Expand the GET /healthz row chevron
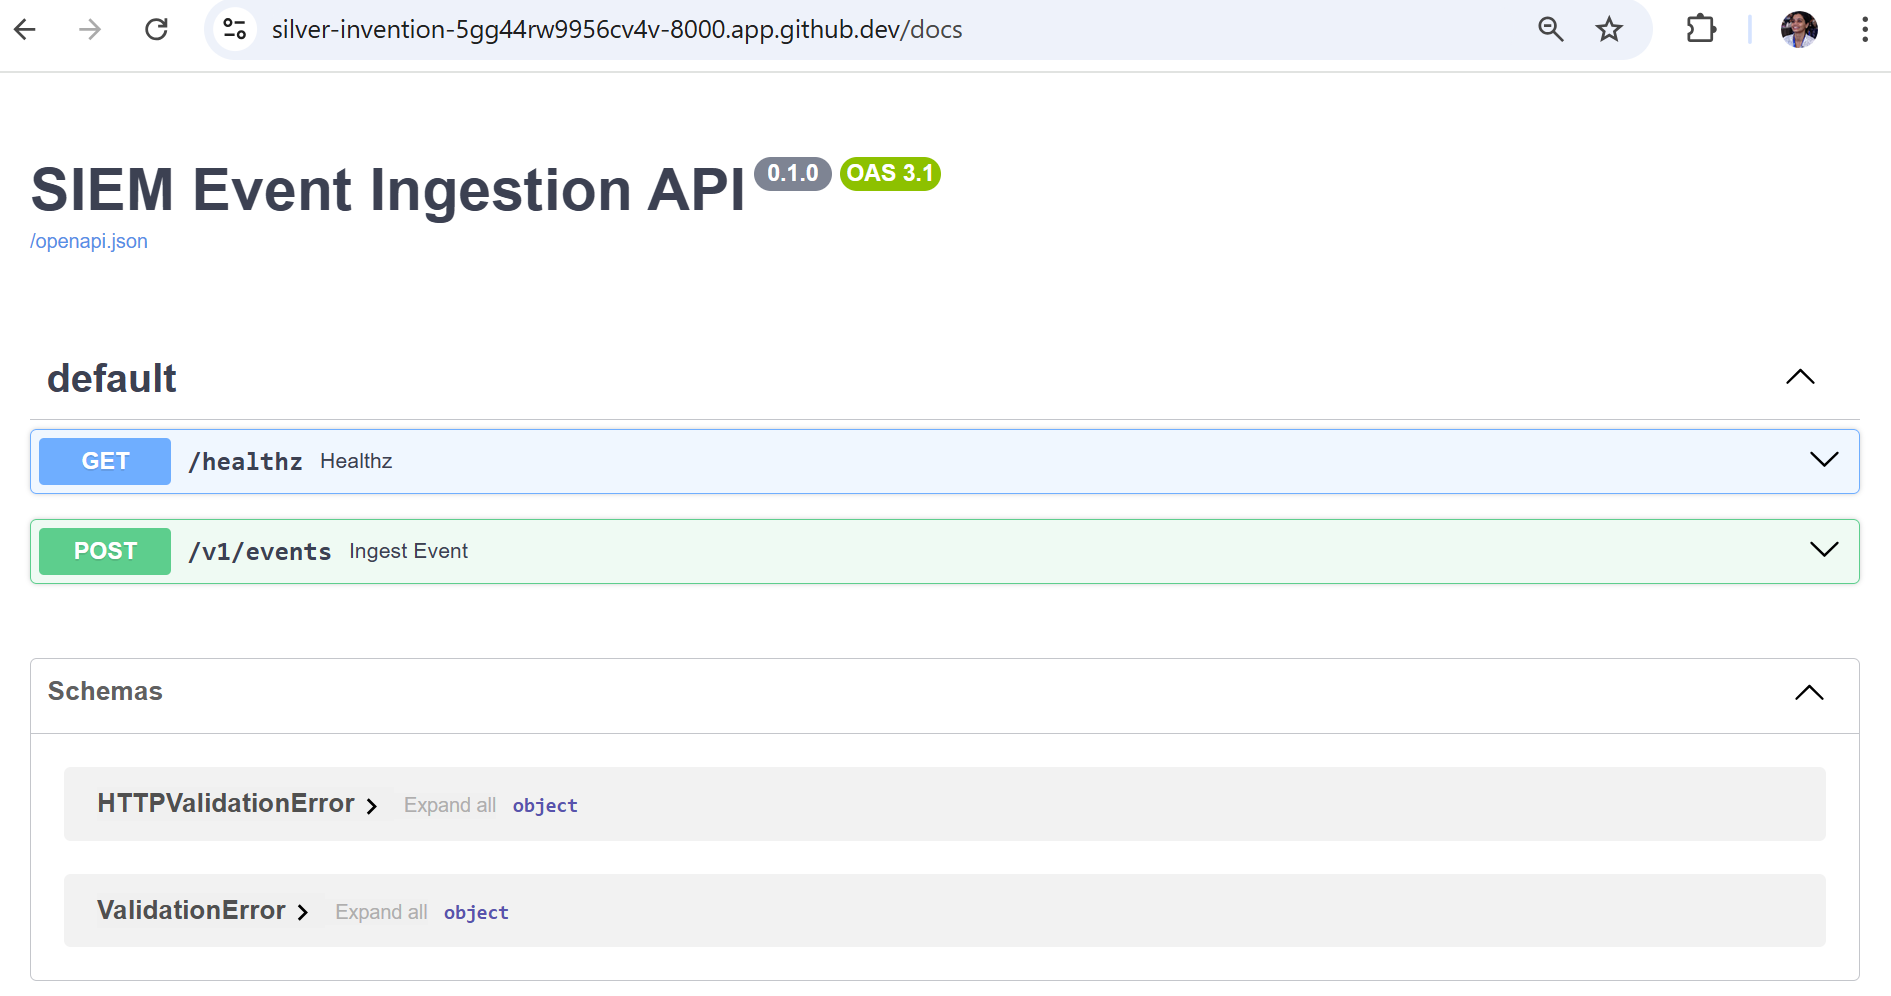 click(x=1824, y=460)
